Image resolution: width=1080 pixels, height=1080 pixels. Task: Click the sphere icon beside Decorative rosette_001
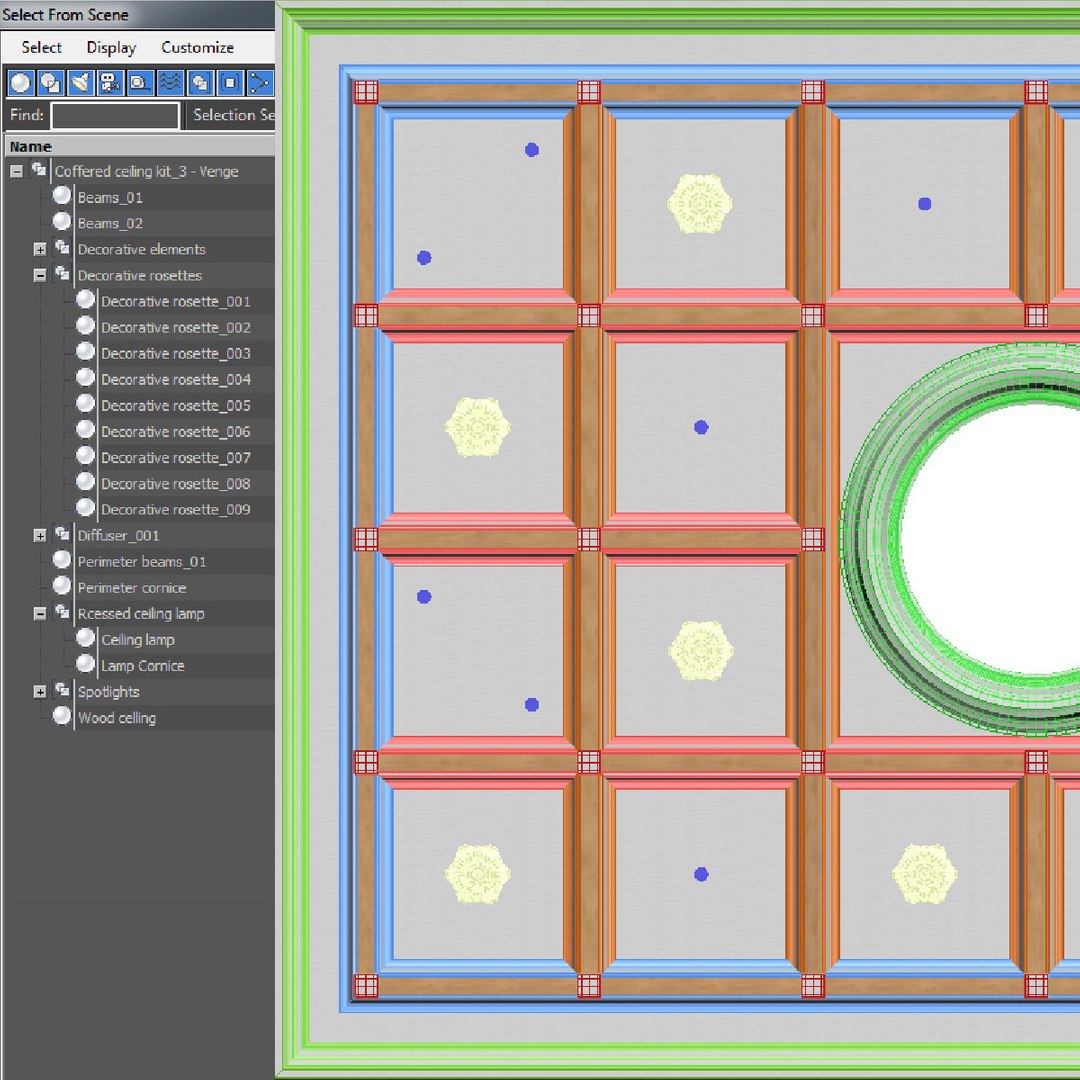(x=85, y=300)
